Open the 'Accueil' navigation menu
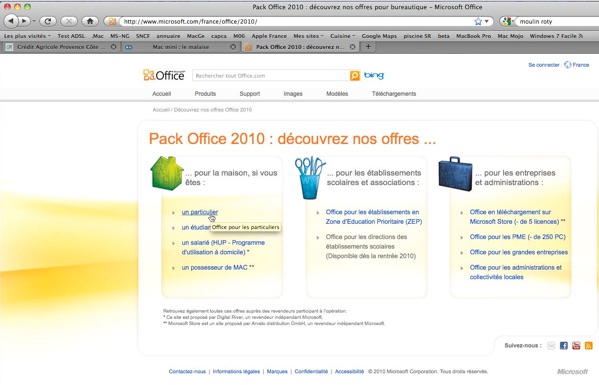This screenshot has width=599, height=385. (162, 94)
